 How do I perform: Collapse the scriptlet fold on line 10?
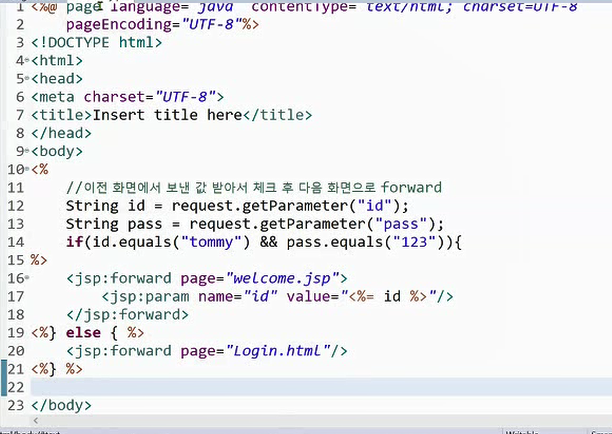point(27,169)
